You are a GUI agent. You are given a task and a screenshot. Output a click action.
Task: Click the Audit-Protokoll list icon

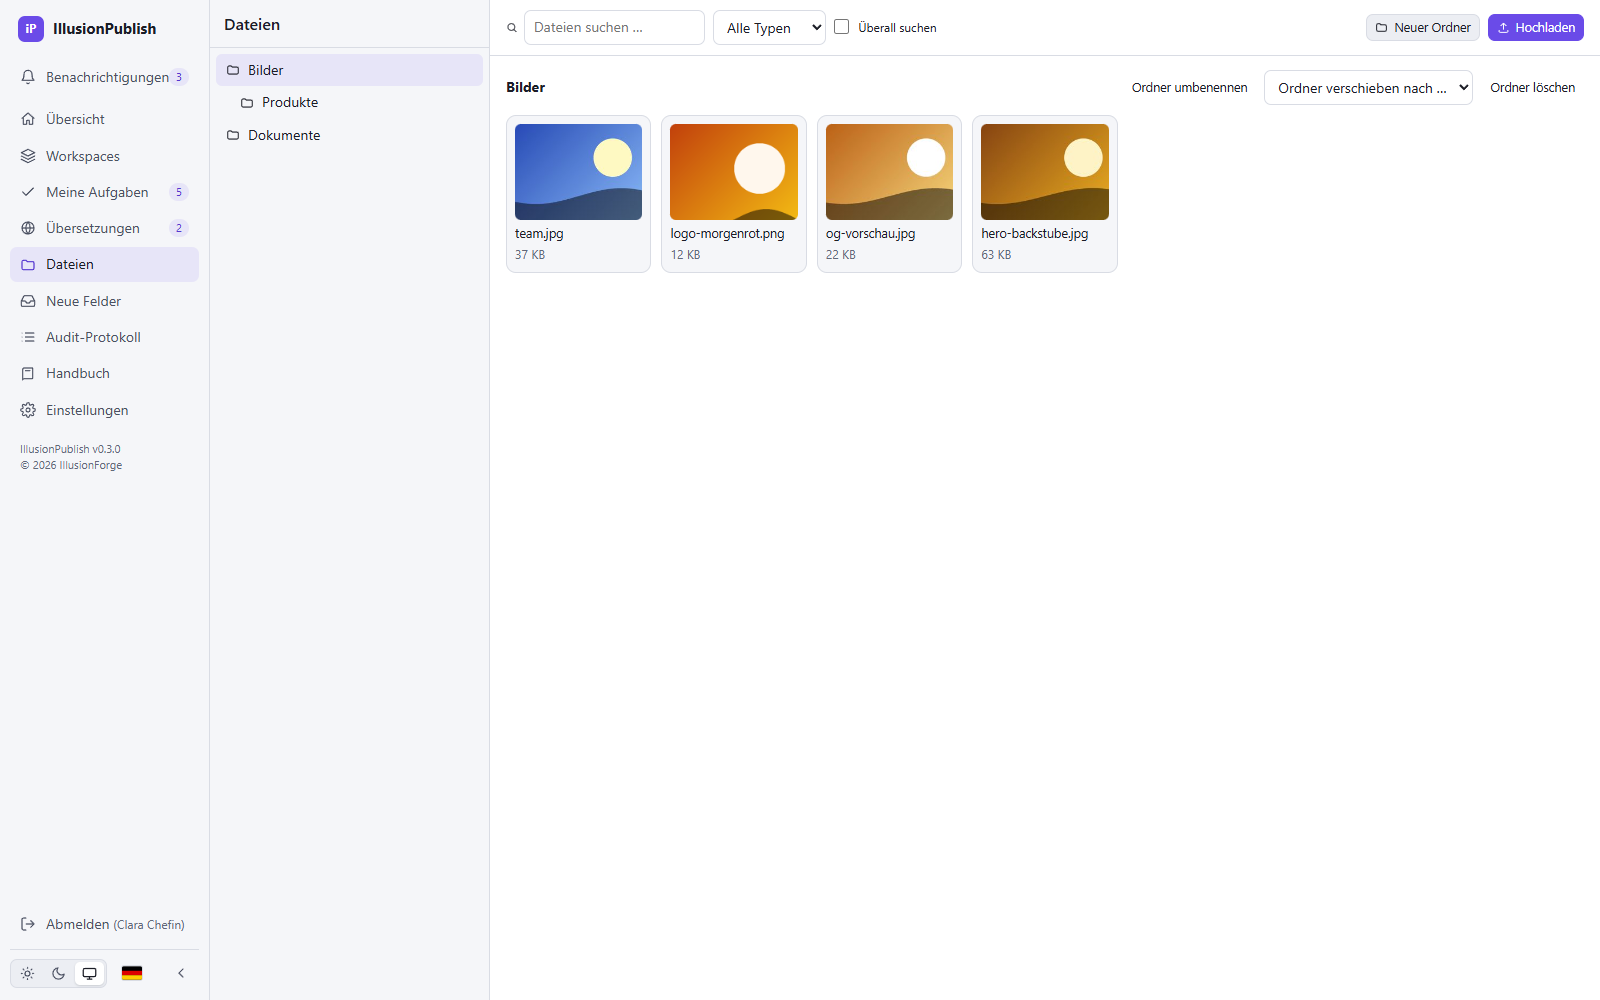pos(28,337)
